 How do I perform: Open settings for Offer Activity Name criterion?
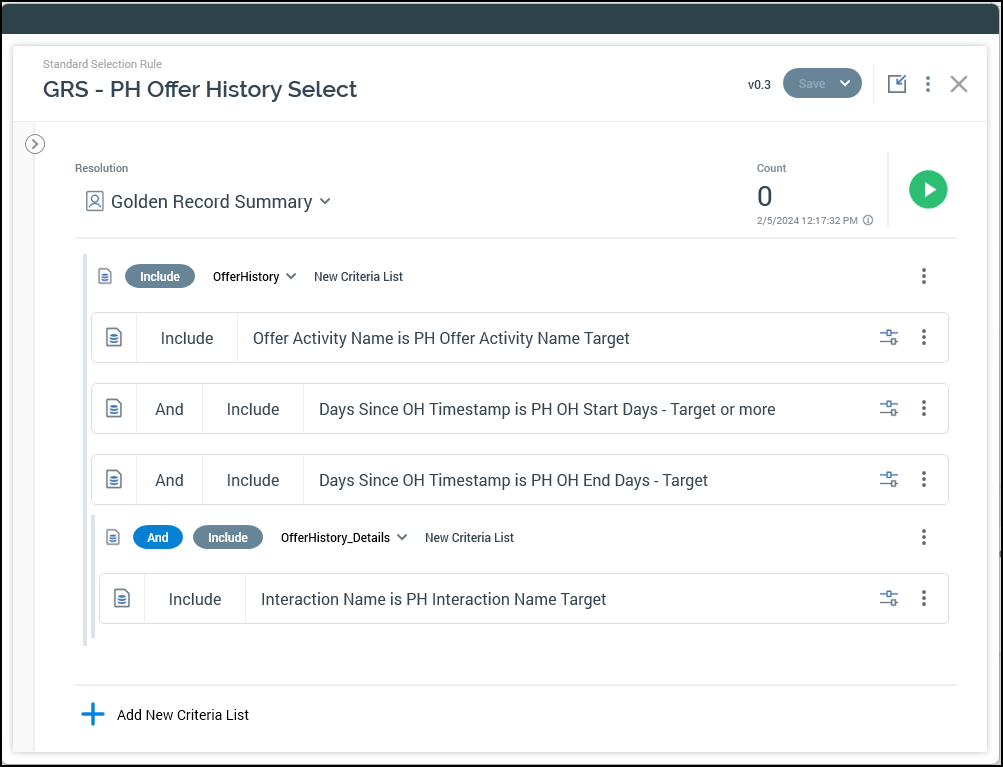tap(888, 338)
